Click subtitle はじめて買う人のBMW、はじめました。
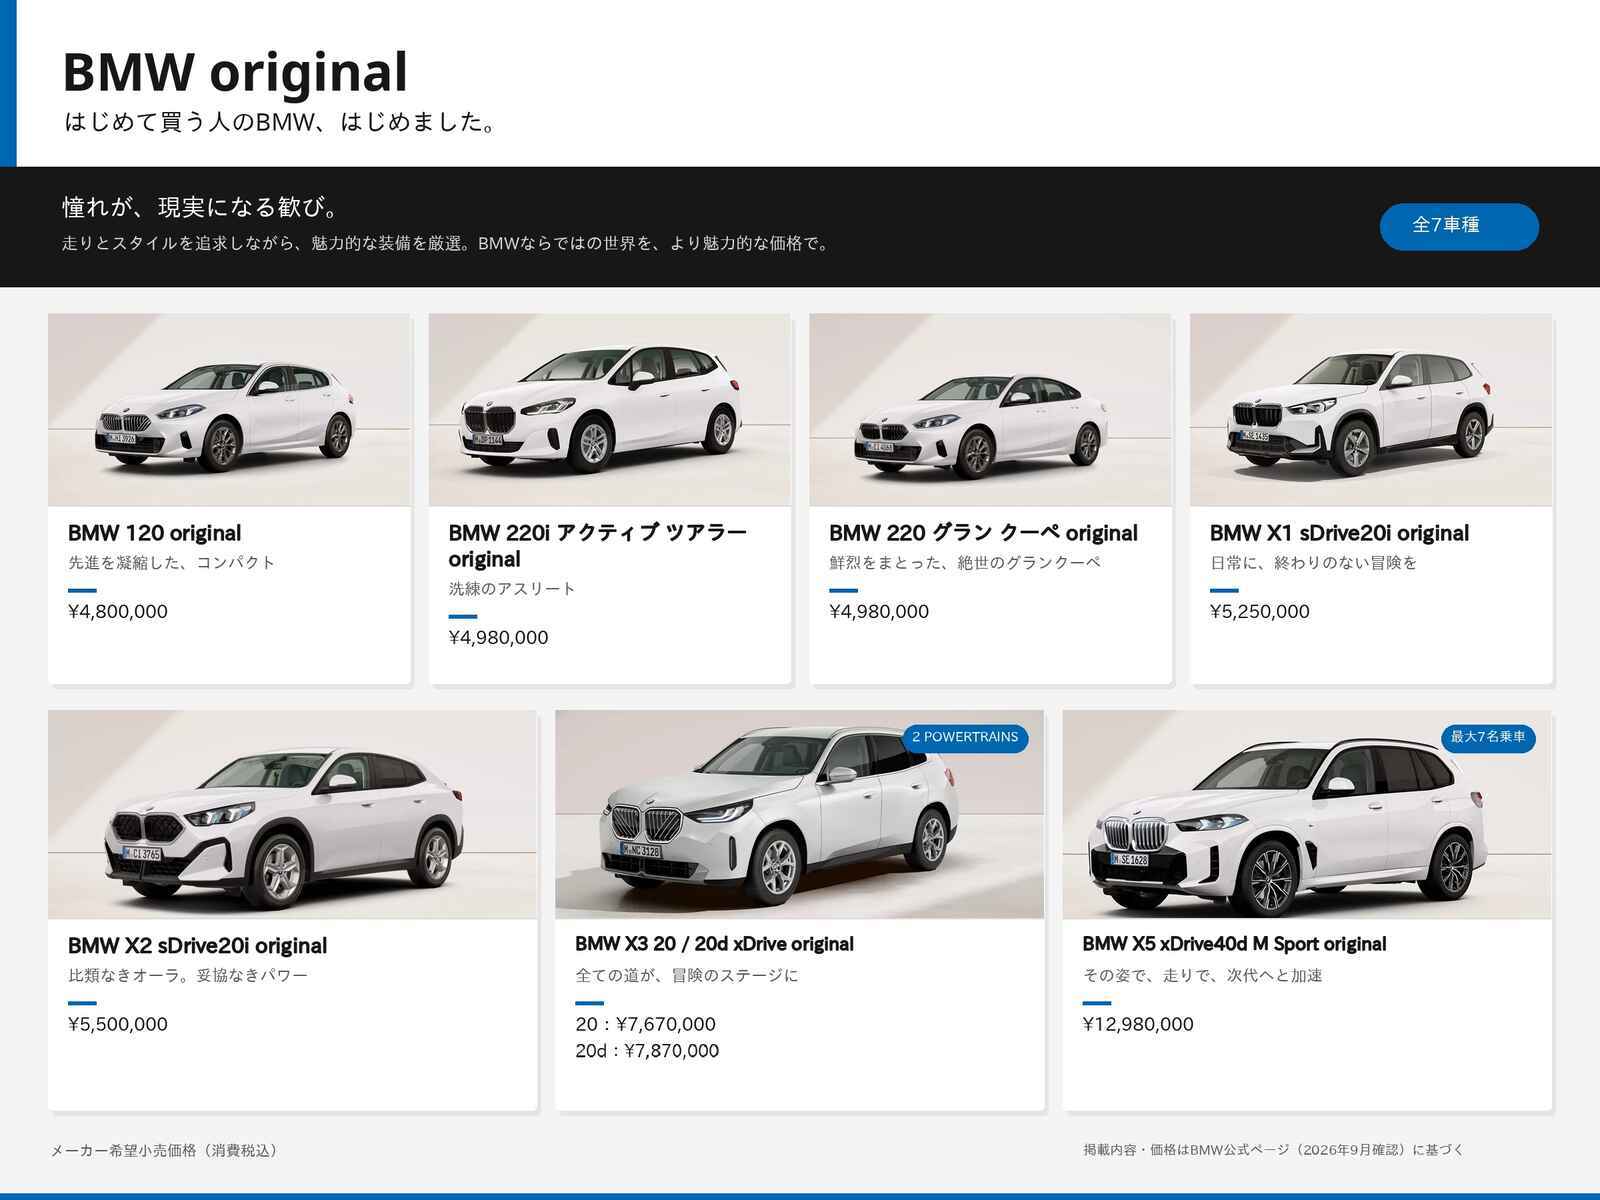 click(281, 123)
